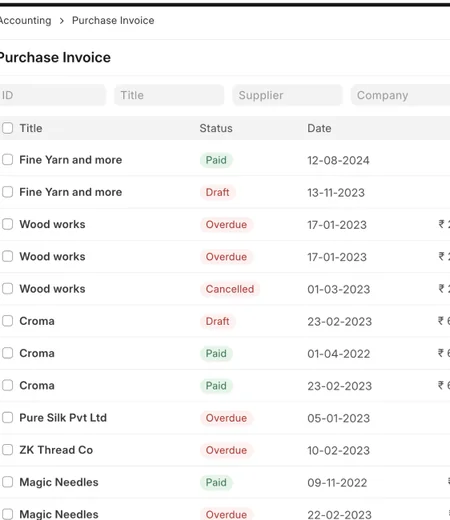Viewport: 450px width, 520px height.
Task: Select the date 22-02-2023
Action: click(x=339, y=515)
